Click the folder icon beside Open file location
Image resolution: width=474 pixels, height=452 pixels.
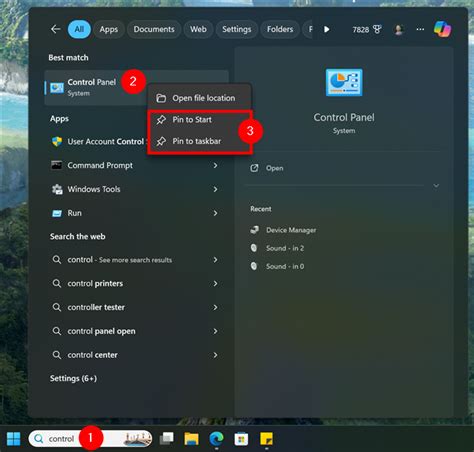[x=161, y=98]
